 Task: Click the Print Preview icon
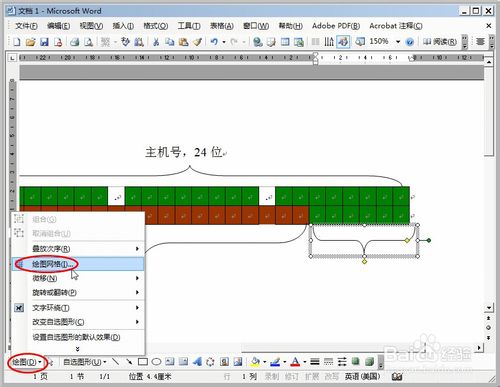pos(88,42)
